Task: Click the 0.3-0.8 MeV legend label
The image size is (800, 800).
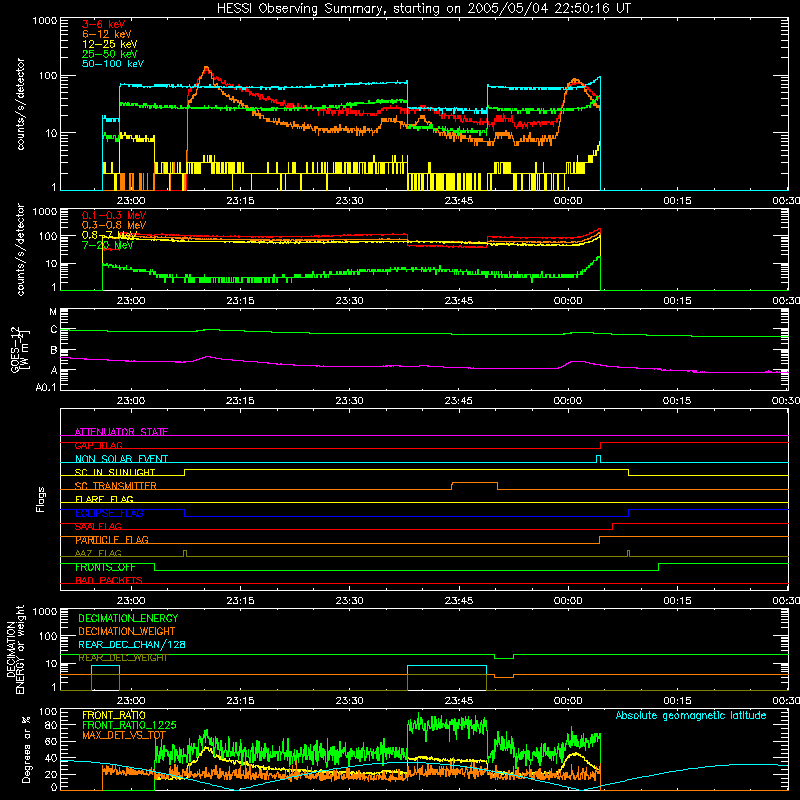Action: point(113,225)
